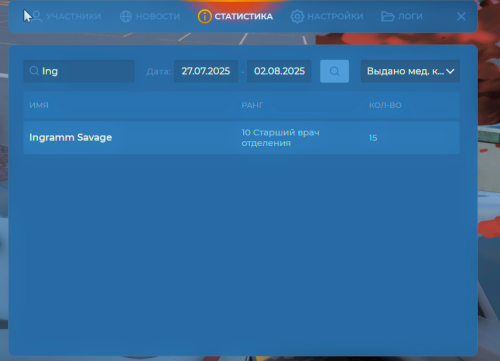Open the УЧАСТНИКИ tab

tap(74, 16)
